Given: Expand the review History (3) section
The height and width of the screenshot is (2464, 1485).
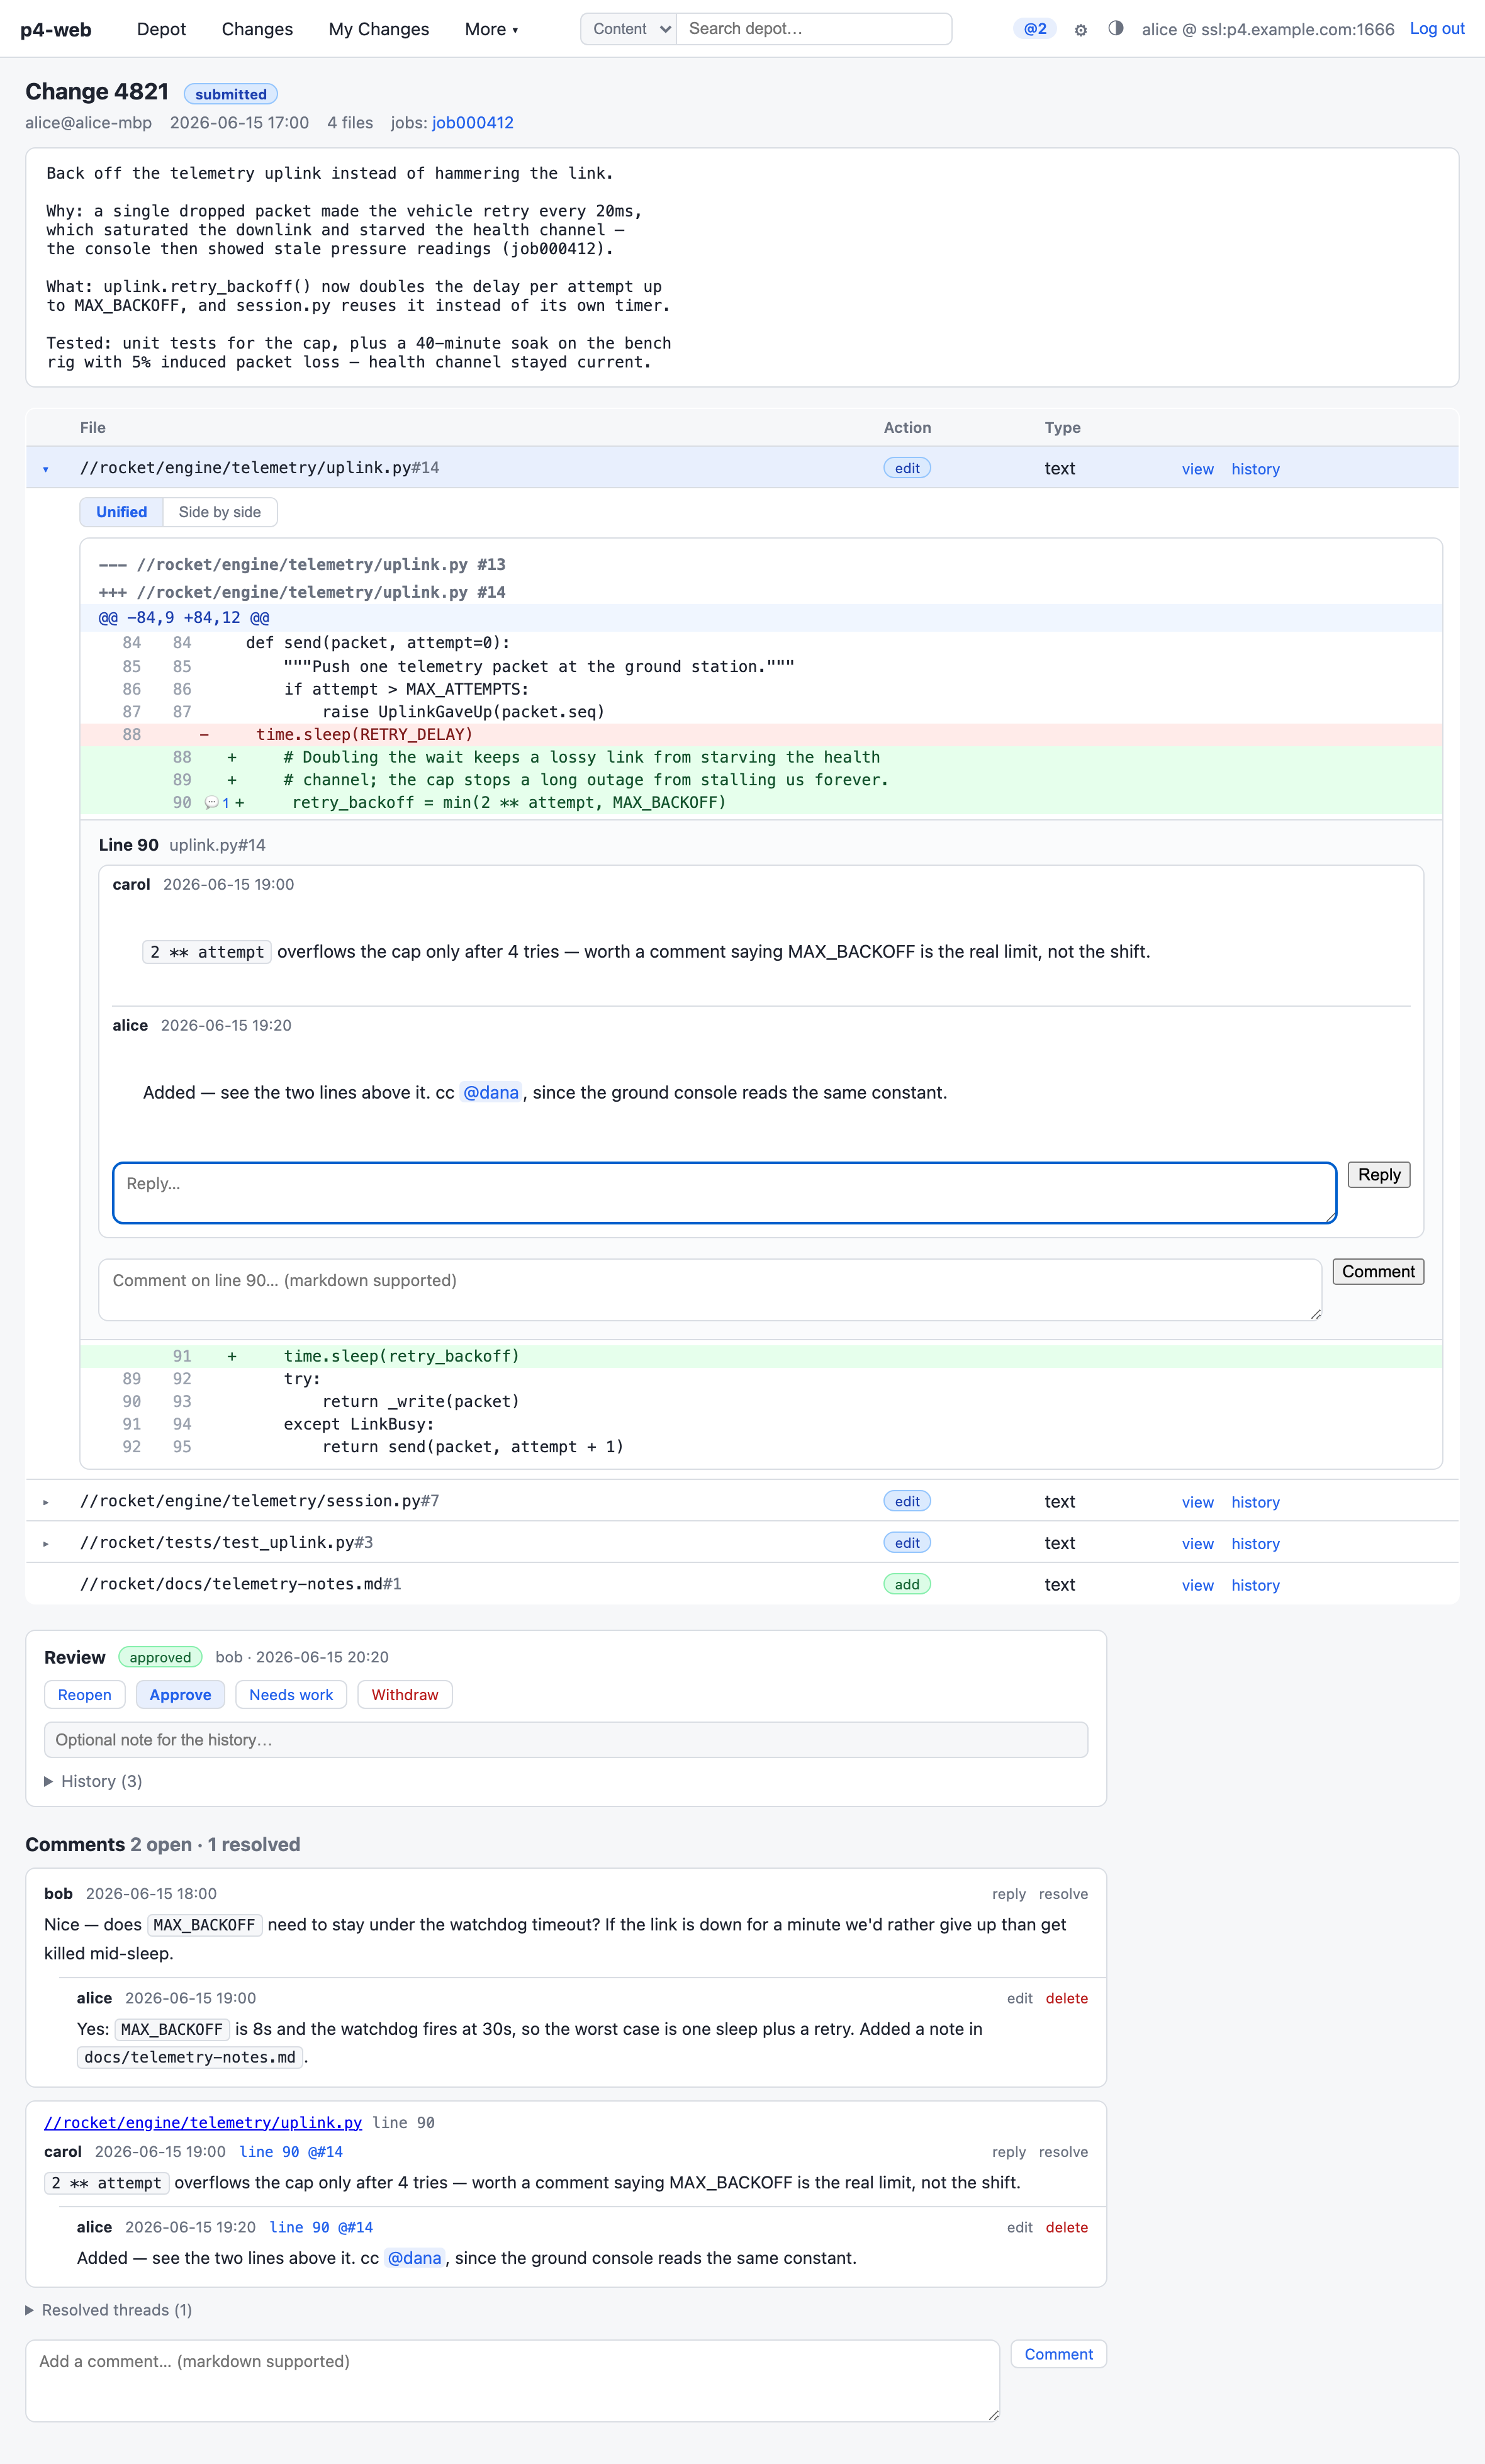Looking at the screenshot, I should tap(93, 1781).
